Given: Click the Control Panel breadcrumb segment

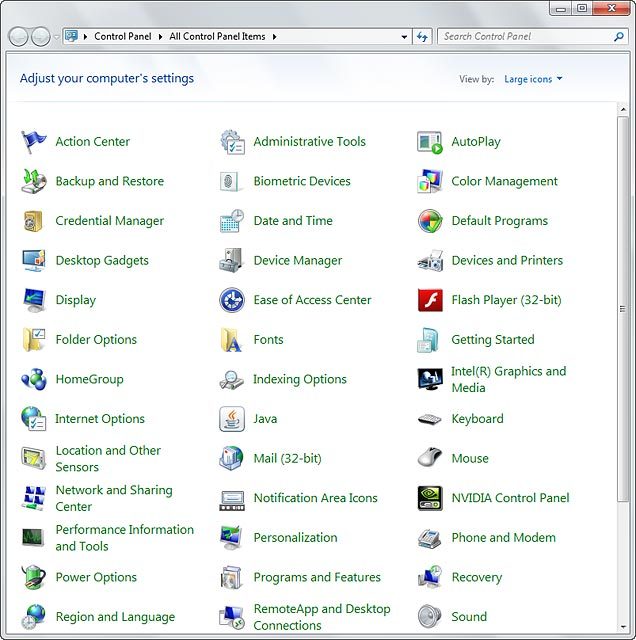Looking at the screenshot, I should pos(123,37).
